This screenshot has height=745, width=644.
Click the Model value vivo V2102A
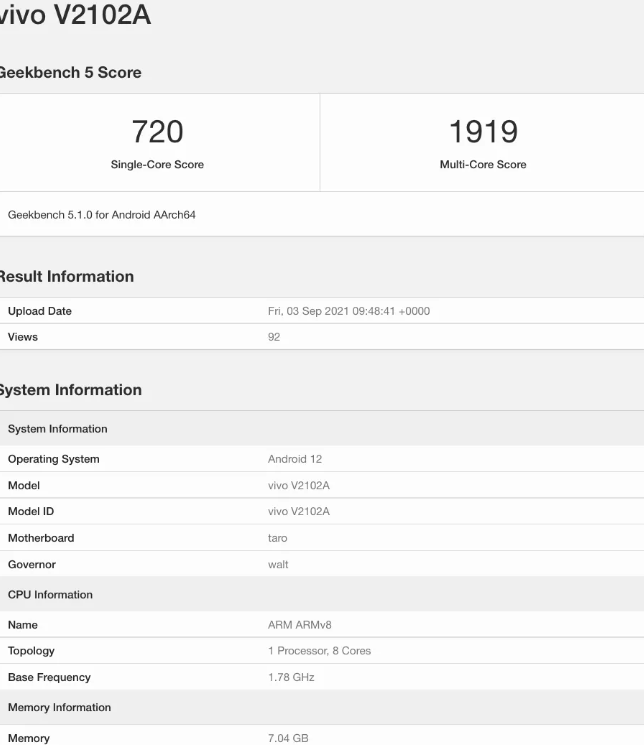click(x=299, y=485)
